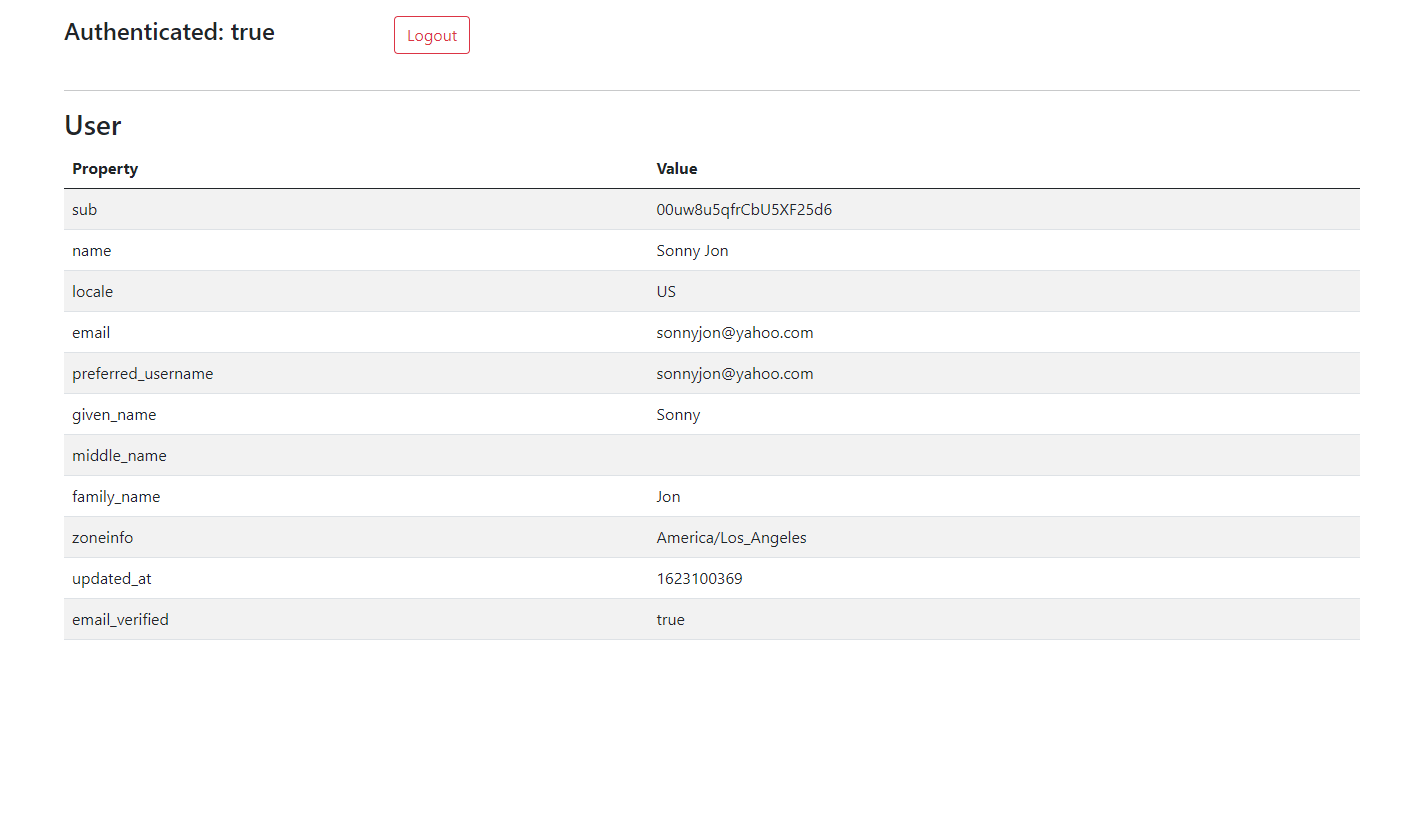Click the User section heading
This screenshot has width=1412, height=835.
(x=92, y=125)
